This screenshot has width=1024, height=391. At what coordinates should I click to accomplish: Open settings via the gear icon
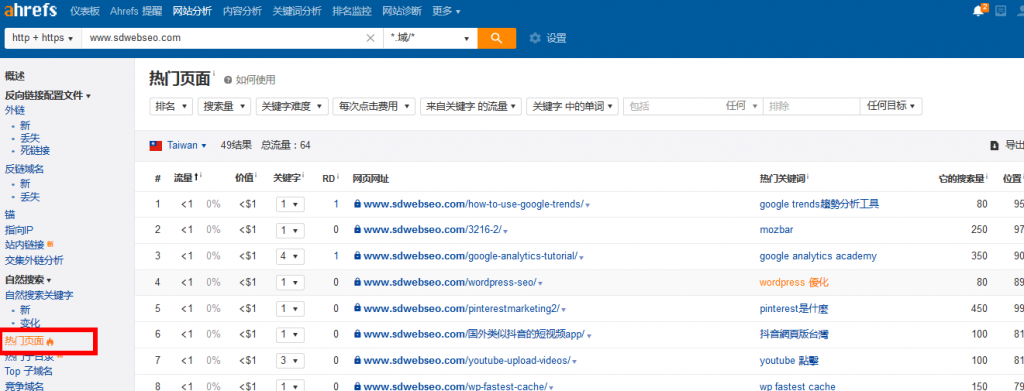(535, 39)
